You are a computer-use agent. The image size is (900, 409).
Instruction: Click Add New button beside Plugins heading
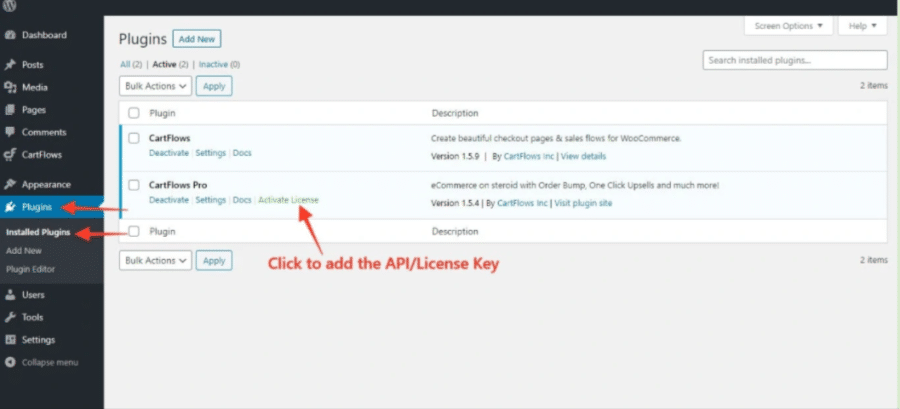197,39
